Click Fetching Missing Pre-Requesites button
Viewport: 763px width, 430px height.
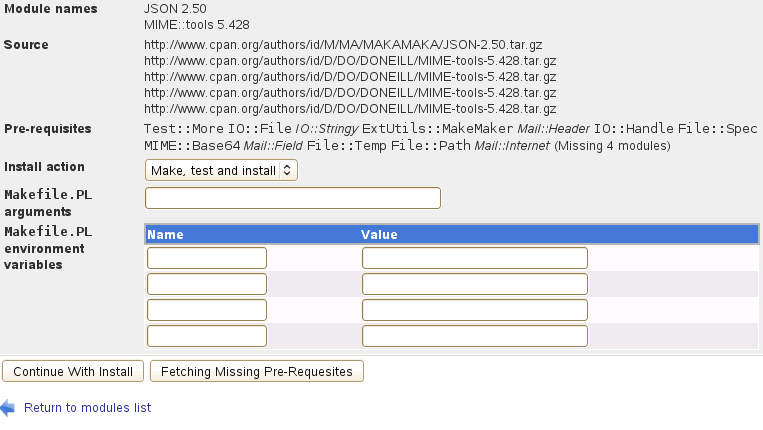point(256,372)
